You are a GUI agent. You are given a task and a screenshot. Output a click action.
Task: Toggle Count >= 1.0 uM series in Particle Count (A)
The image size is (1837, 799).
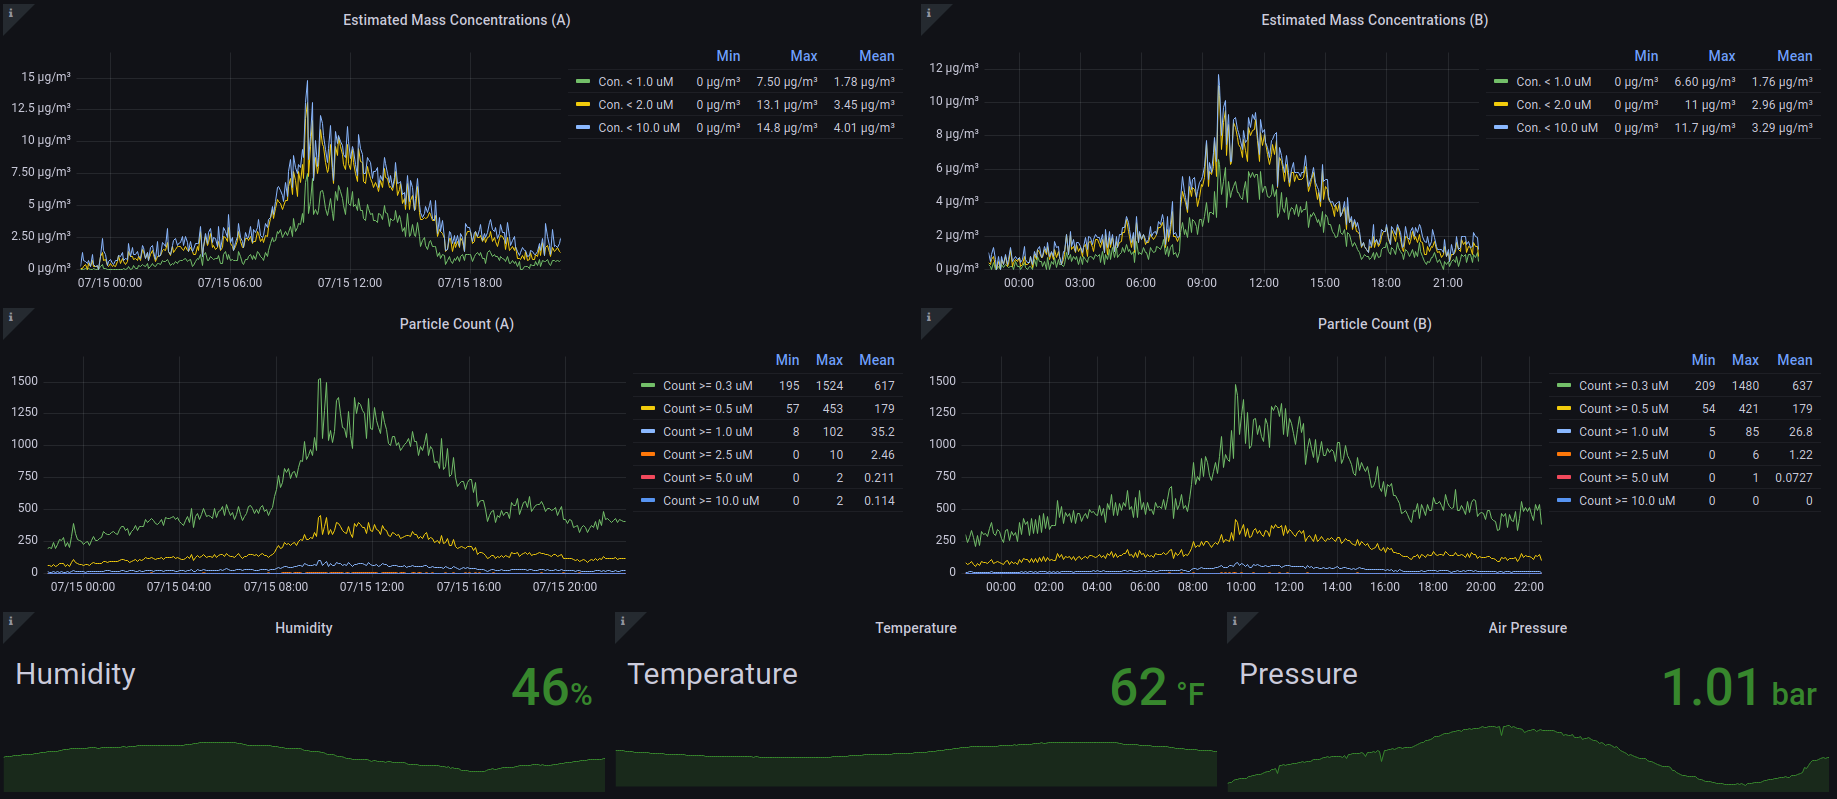(x=708, y=432)
